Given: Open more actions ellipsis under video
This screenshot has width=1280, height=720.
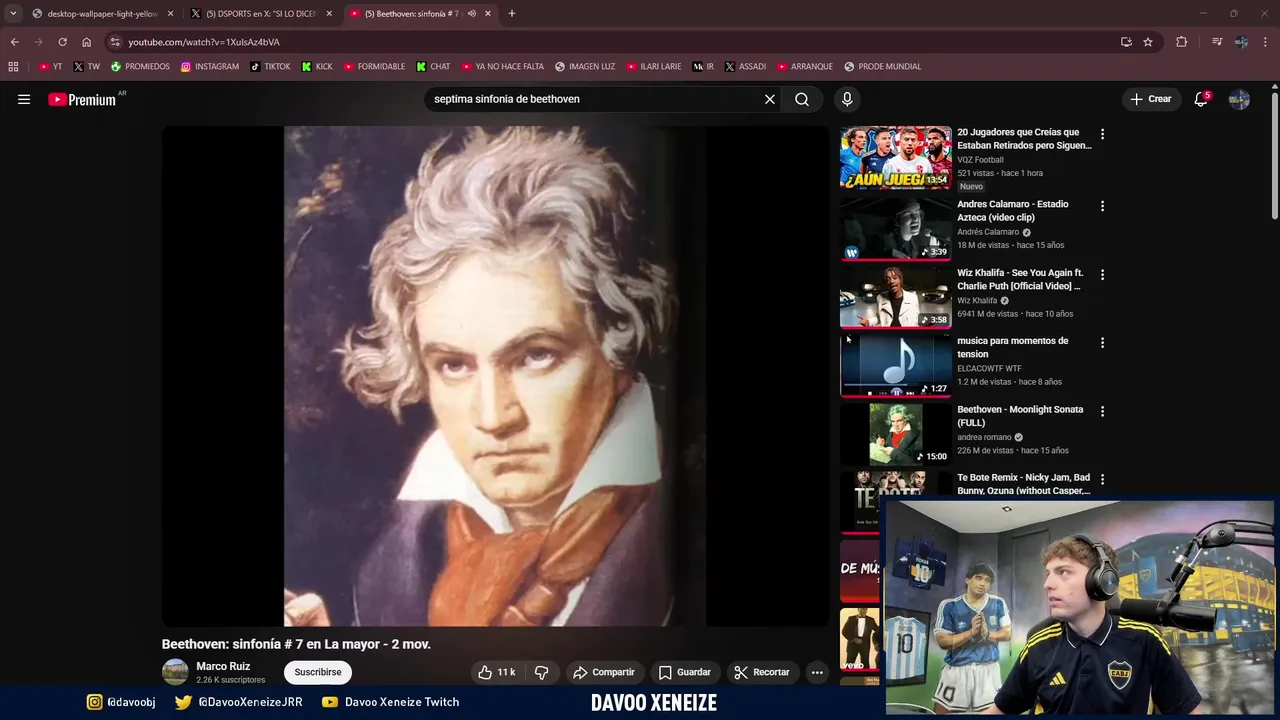Looking at the screenshot, I should [x=817, y=672].
